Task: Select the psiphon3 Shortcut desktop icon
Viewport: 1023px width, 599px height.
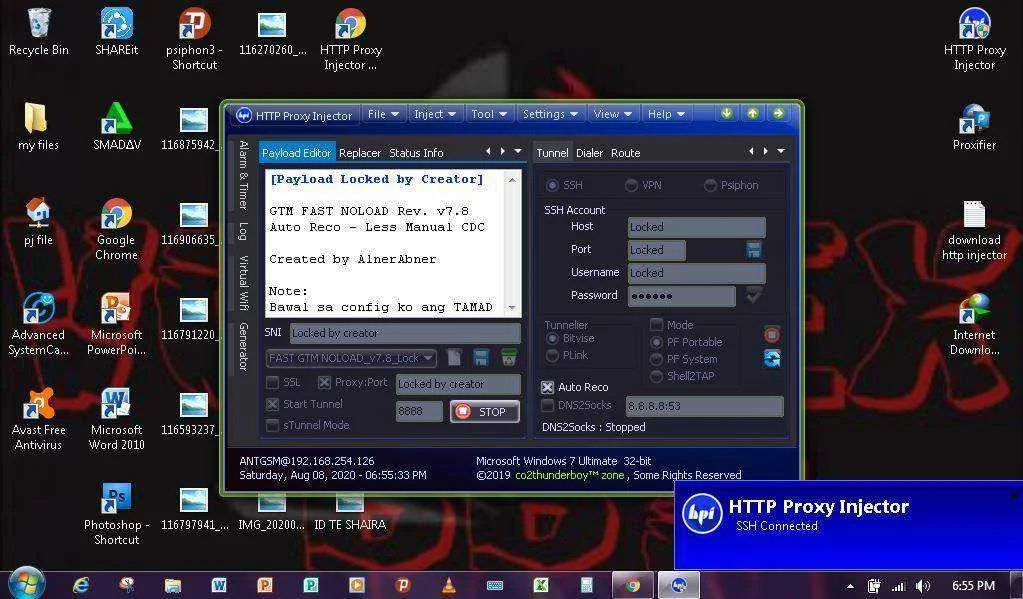Action: coord(194,38)
